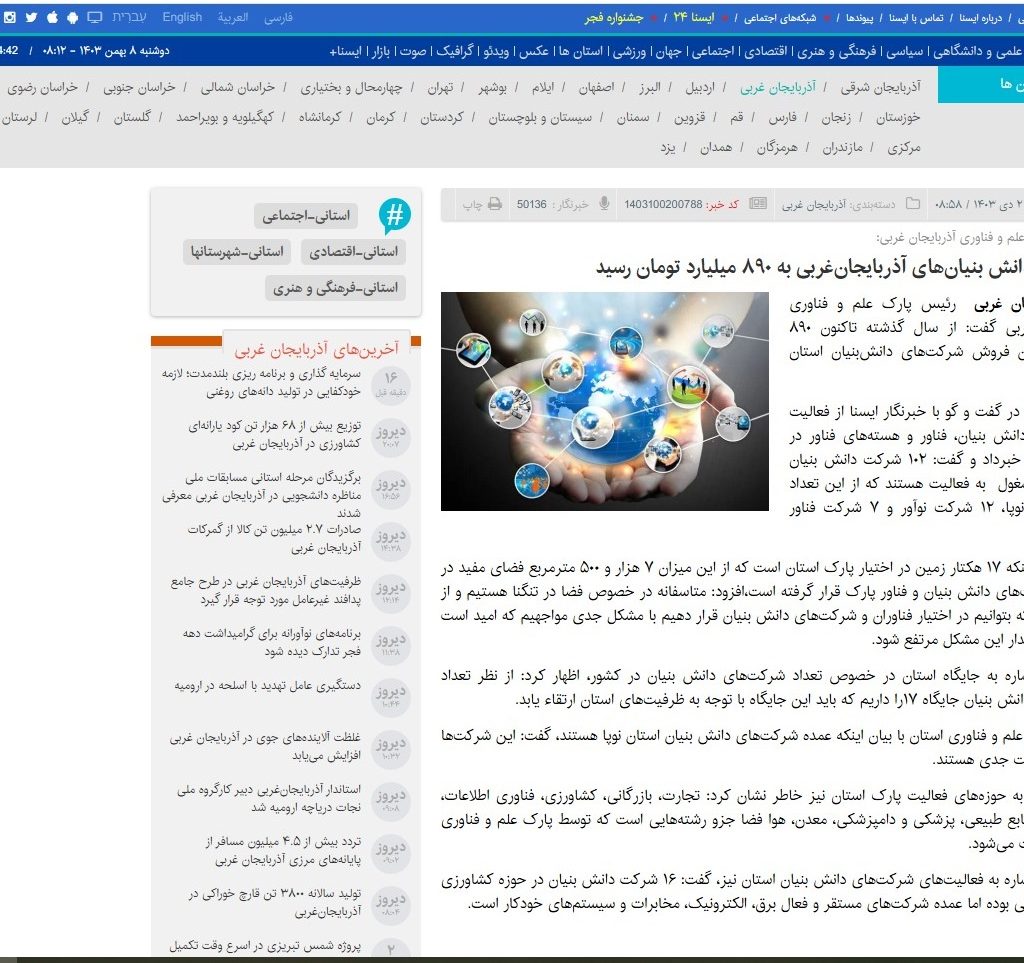Switch site language to العربية
Image resolution: width=1024 pixels, height=963 pixels.
coord(233,18)
